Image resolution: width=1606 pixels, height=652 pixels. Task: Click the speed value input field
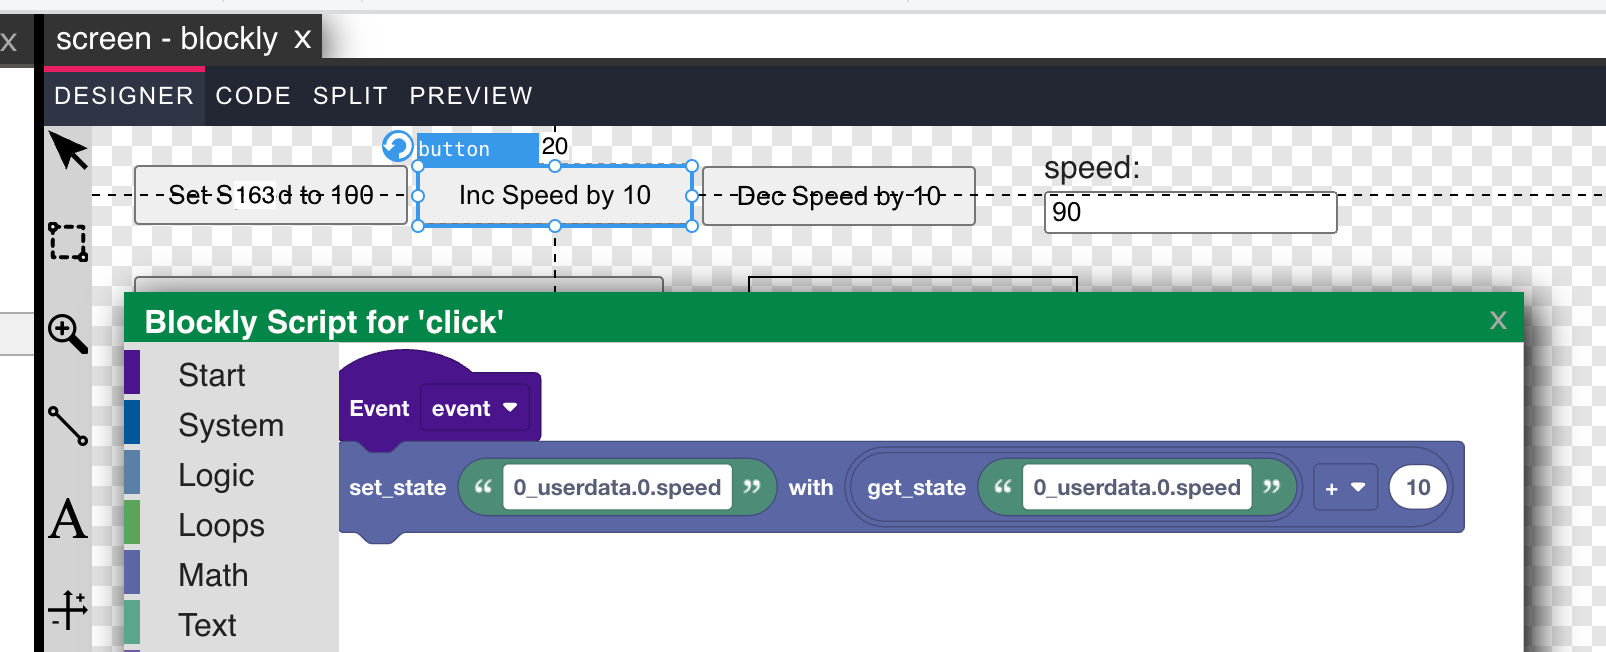click(x=1190, y=212)
